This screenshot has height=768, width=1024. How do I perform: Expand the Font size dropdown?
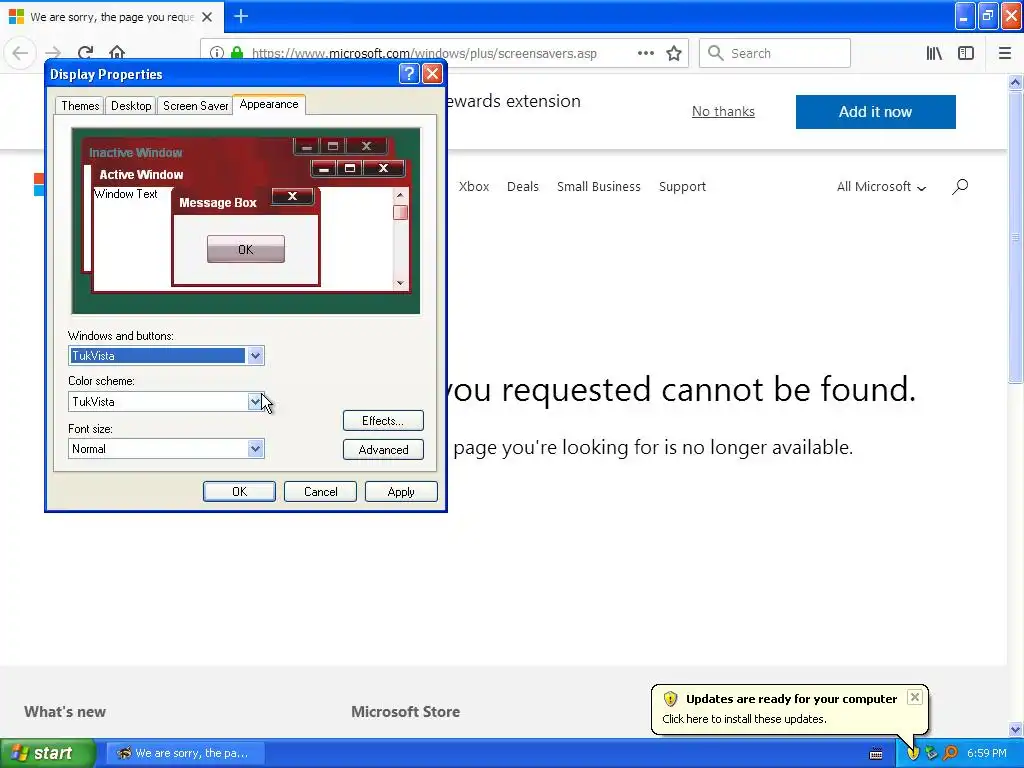[x=255, y=449]
